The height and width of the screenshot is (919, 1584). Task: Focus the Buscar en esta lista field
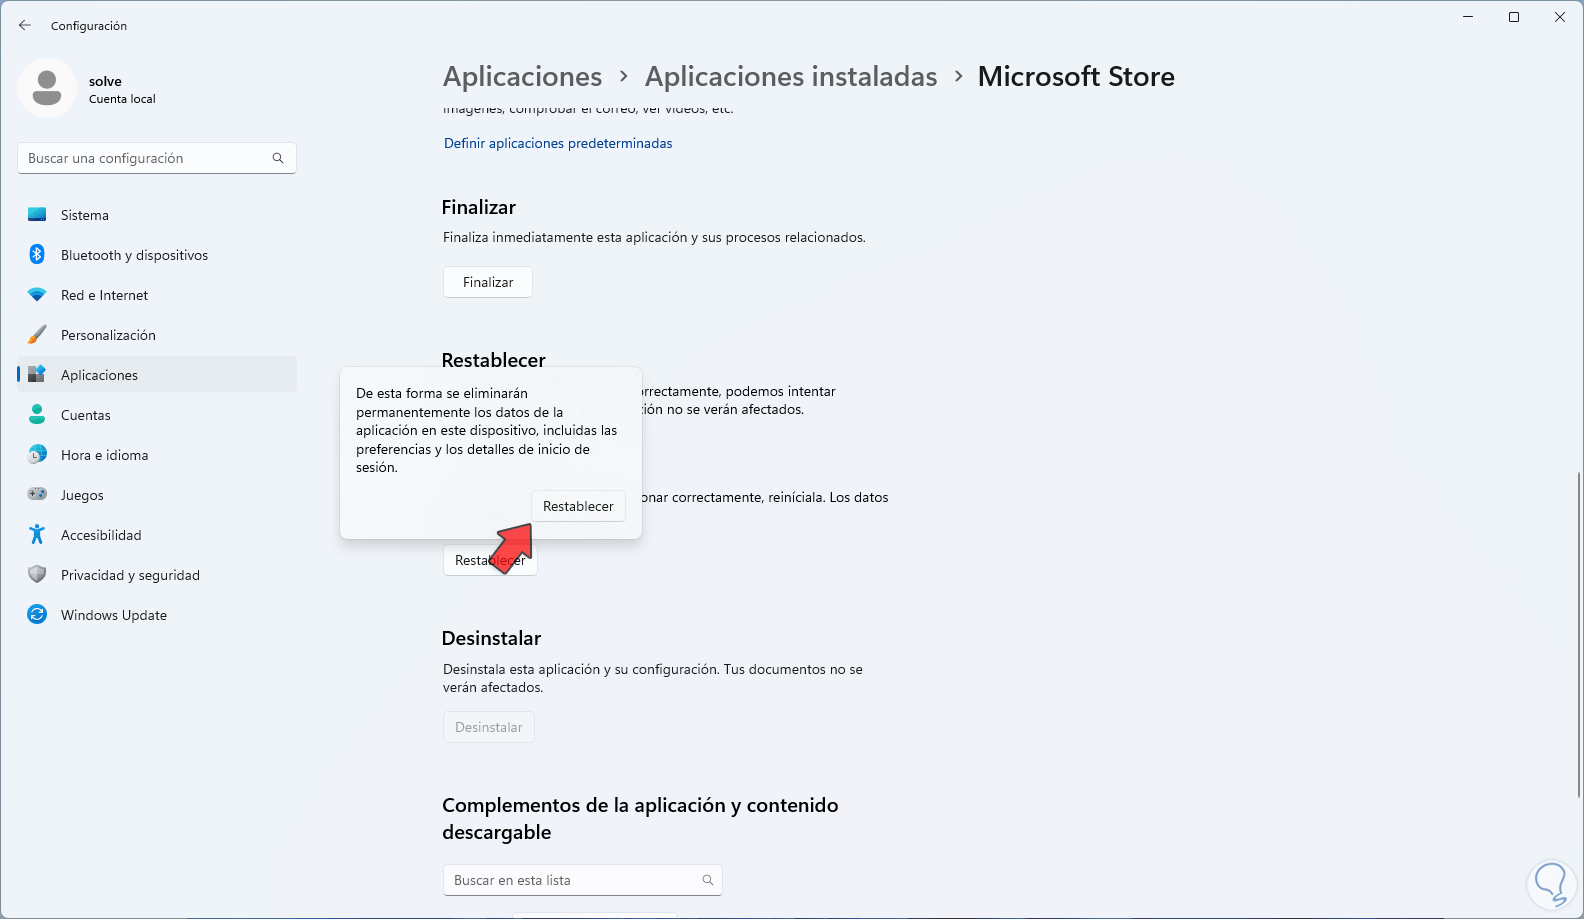[x=582, y=880]
